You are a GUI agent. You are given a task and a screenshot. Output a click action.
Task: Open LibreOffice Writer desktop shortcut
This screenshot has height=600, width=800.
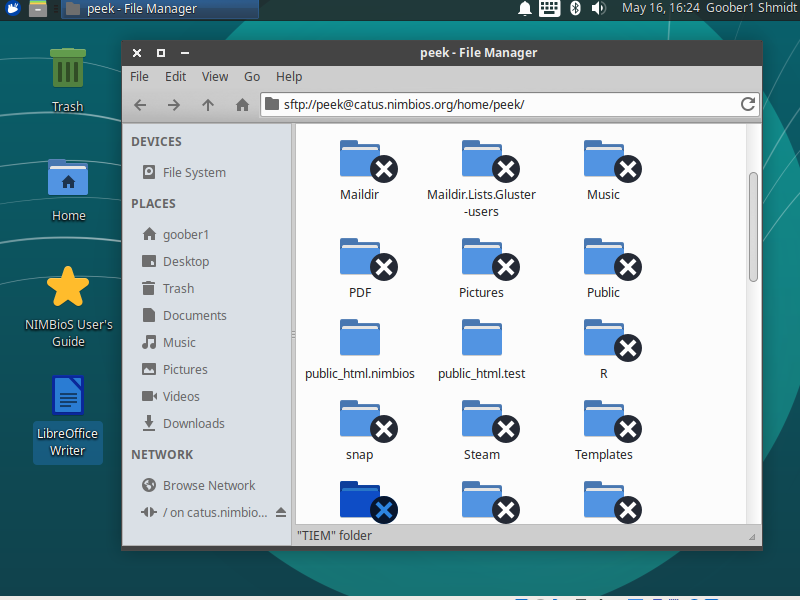coord(68,415)
